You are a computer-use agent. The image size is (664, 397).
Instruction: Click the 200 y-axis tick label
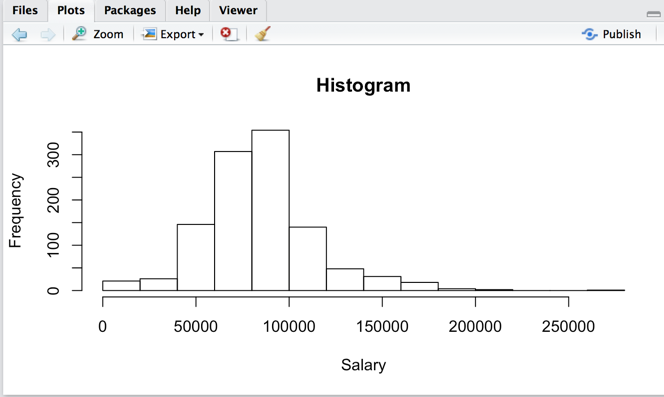53,200
